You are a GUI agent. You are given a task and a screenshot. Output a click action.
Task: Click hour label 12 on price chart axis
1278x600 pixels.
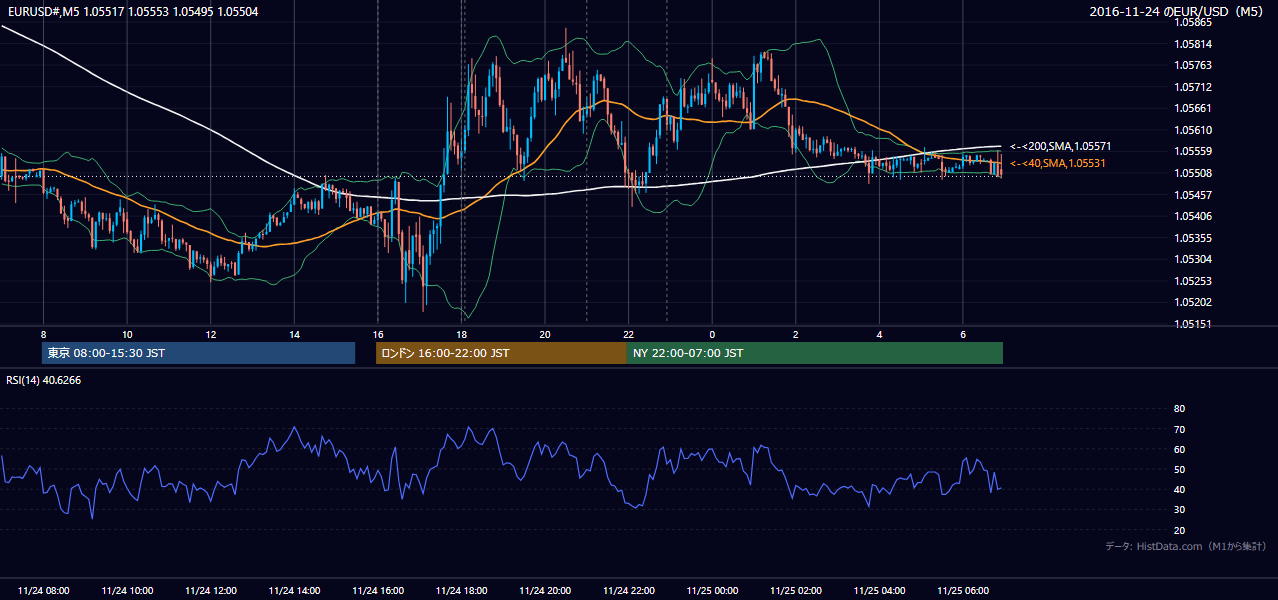210,334
